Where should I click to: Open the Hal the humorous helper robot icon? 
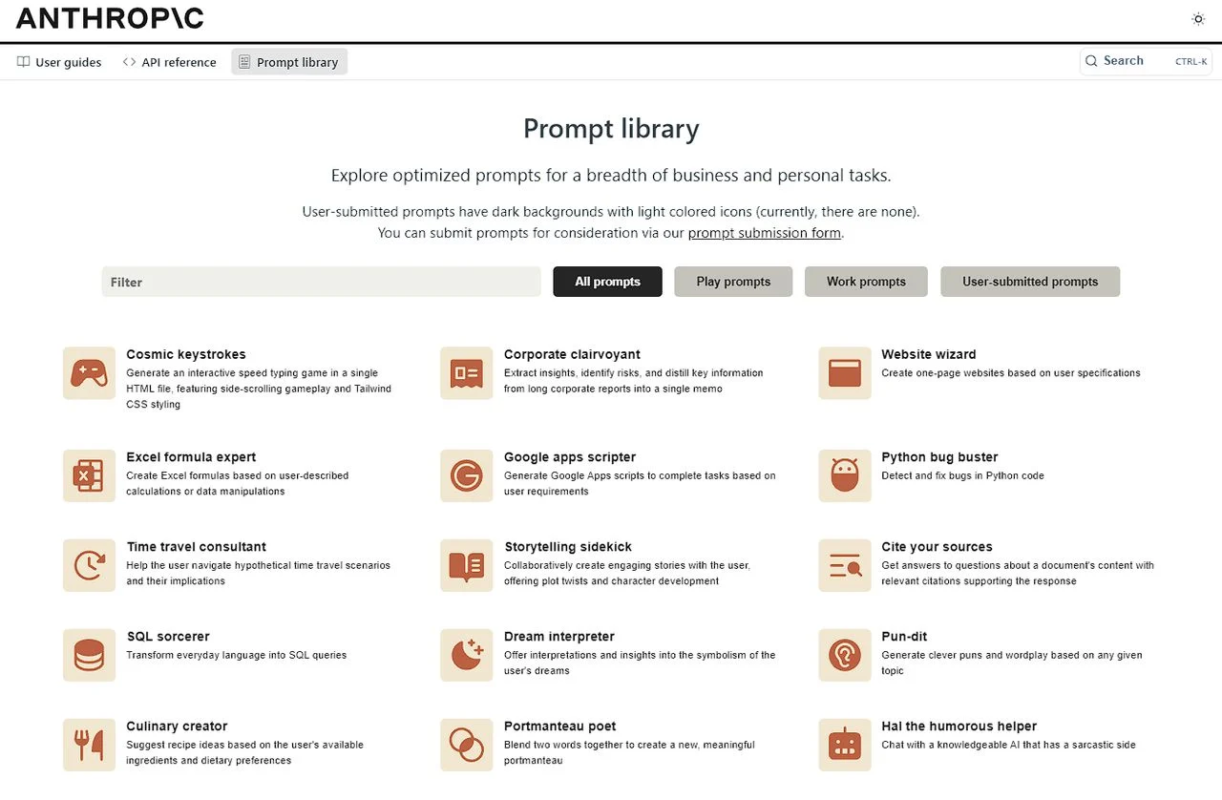pyautogui.click(x=844, y=745)
